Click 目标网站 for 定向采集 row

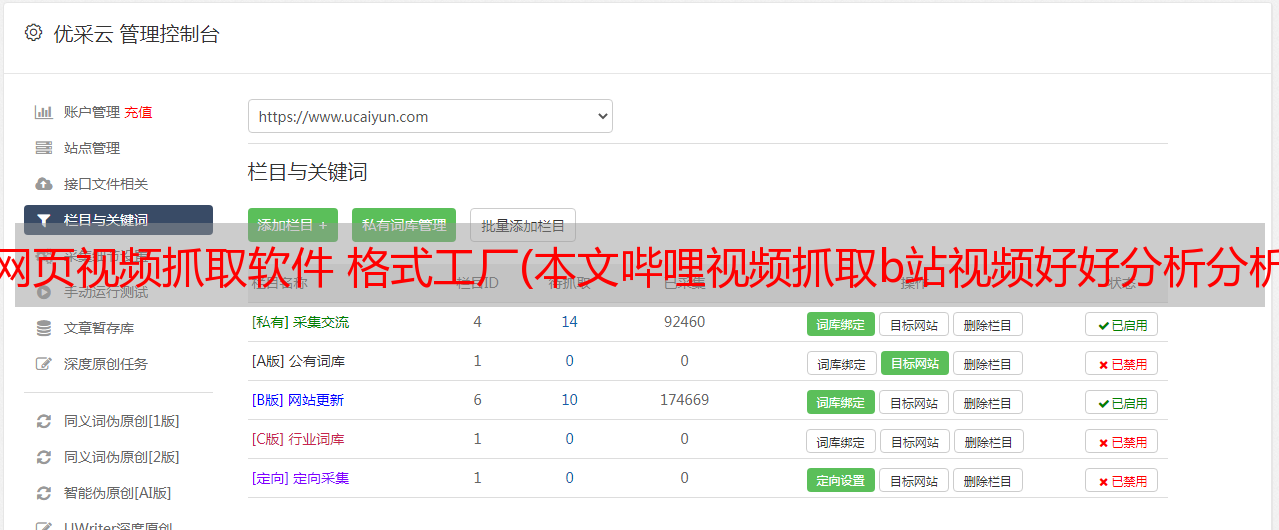[x=914, y=480]
